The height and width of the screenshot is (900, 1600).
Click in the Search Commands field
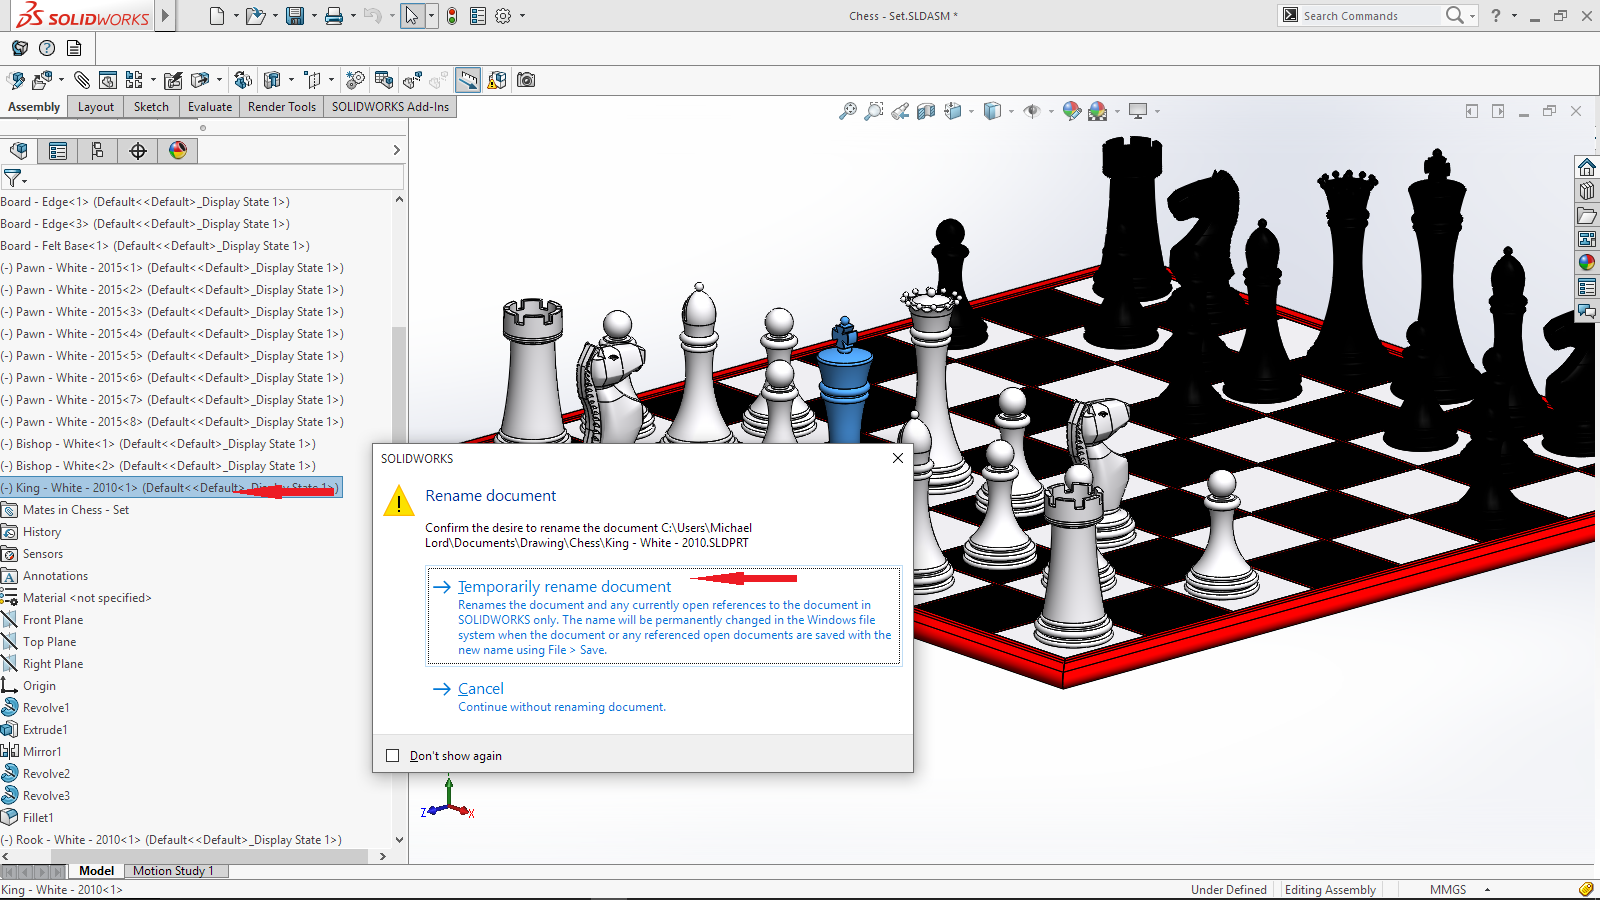pyautogui.click(x=1368, y=16)
